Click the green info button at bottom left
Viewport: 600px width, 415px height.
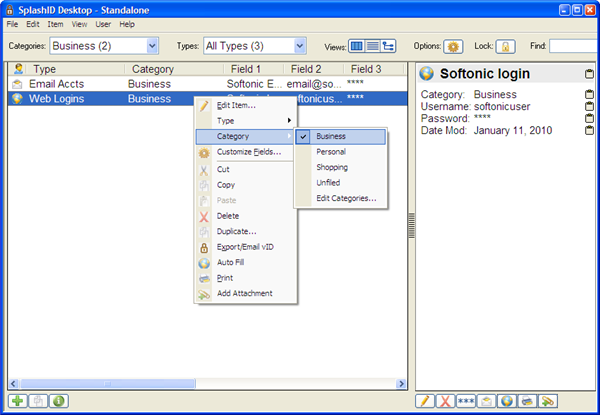60,401
